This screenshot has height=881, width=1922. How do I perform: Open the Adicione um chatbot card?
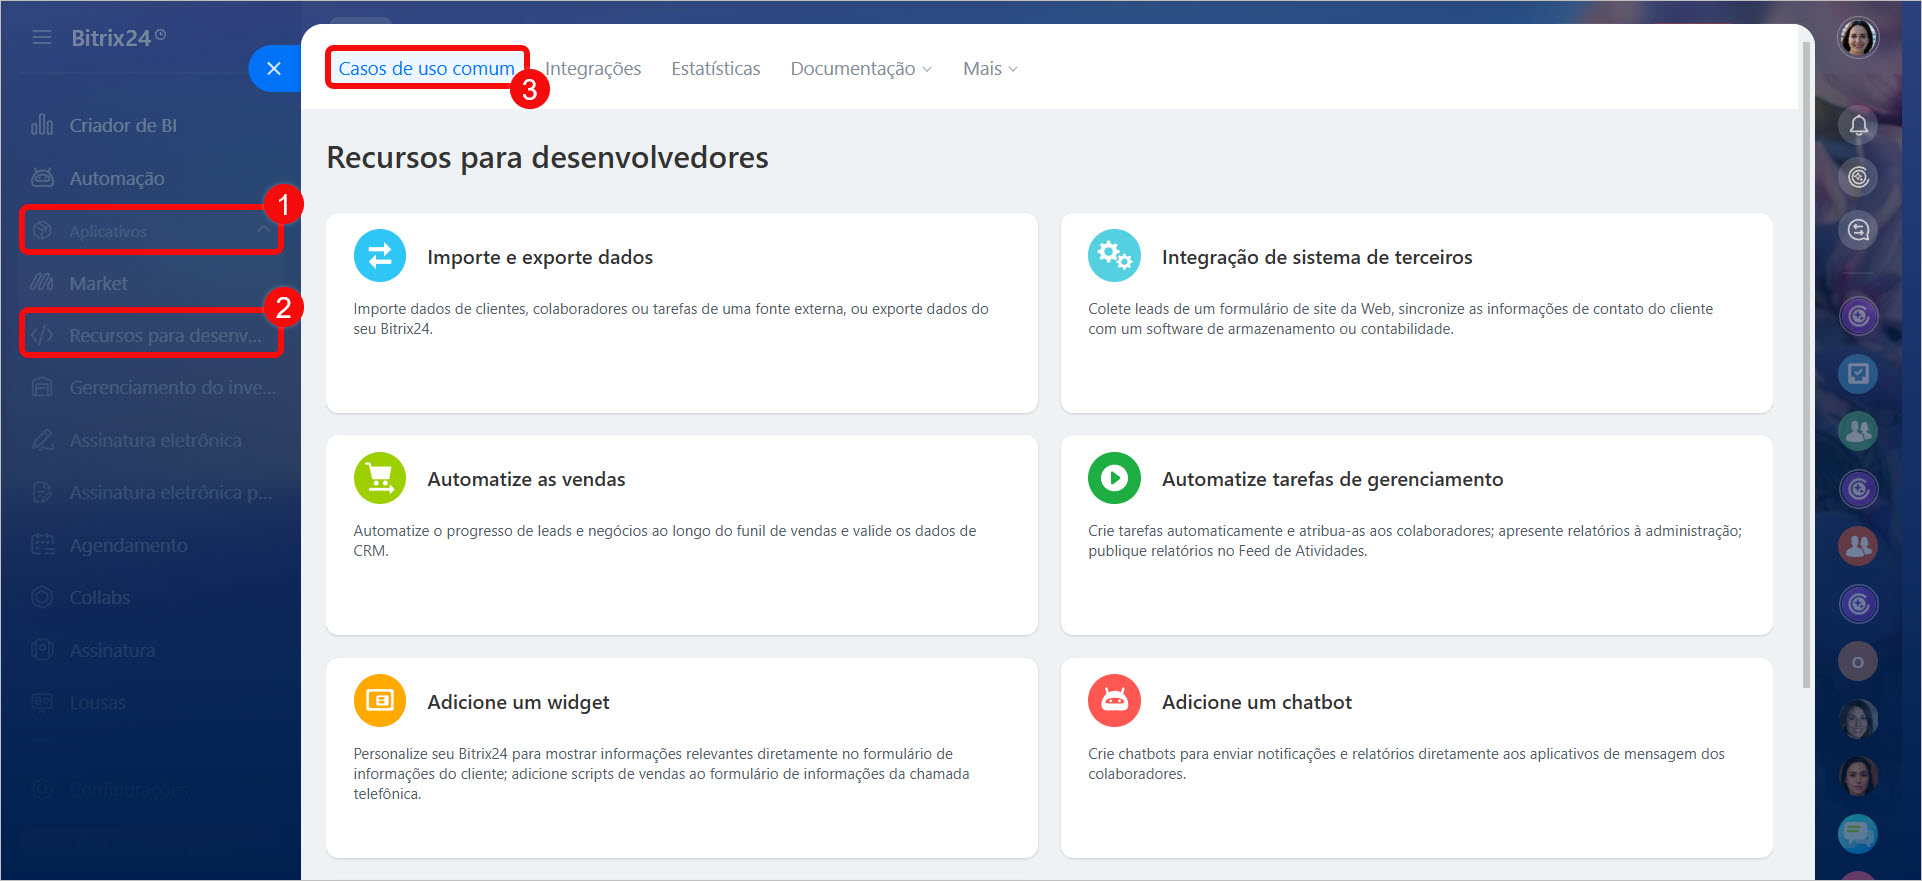pos(1416,757)
